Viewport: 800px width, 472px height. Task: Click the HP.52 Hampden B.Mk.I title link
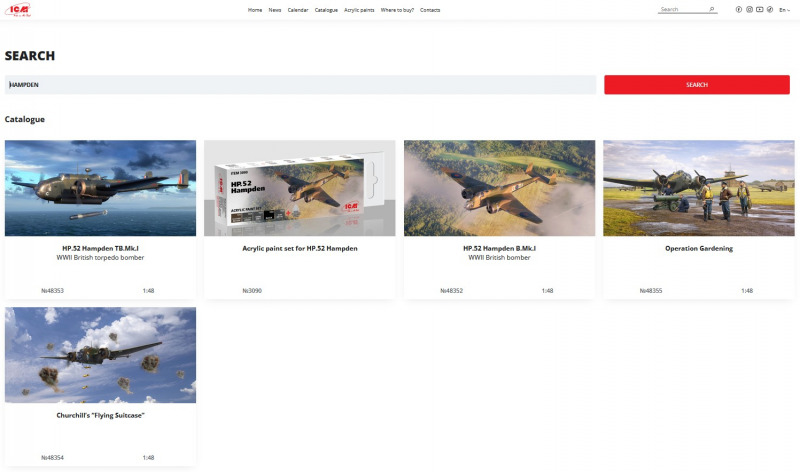coord(499,249)
